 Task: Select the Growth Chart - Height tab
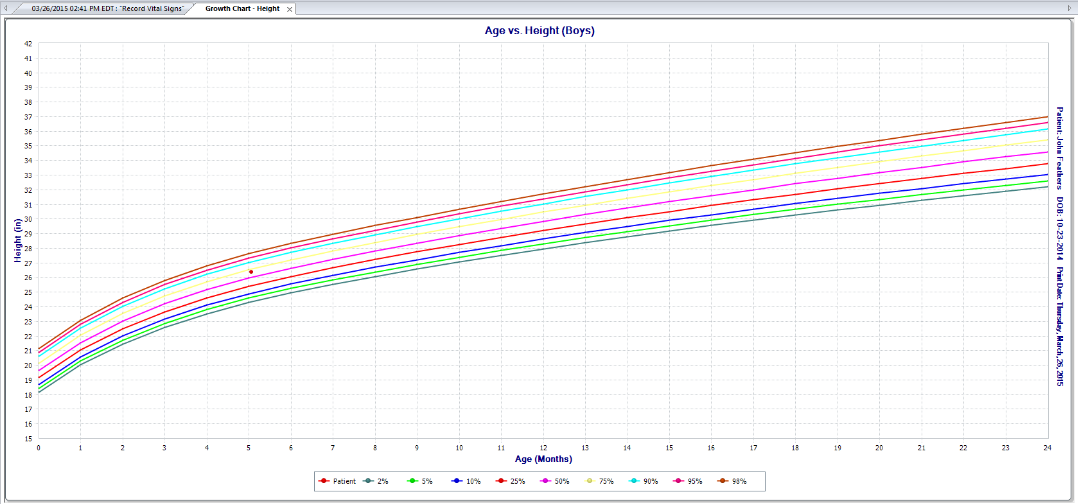coord(242,8)
